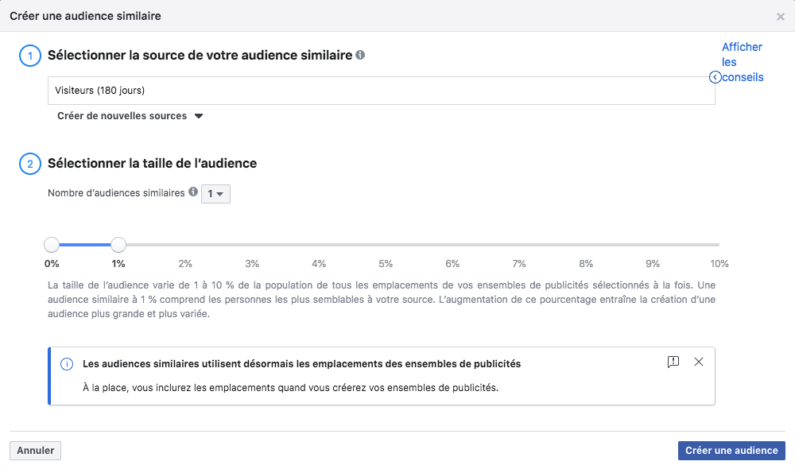The image size is (795, 469).
Task: Click the info icon next to source heading
Action: pos(360,55)
